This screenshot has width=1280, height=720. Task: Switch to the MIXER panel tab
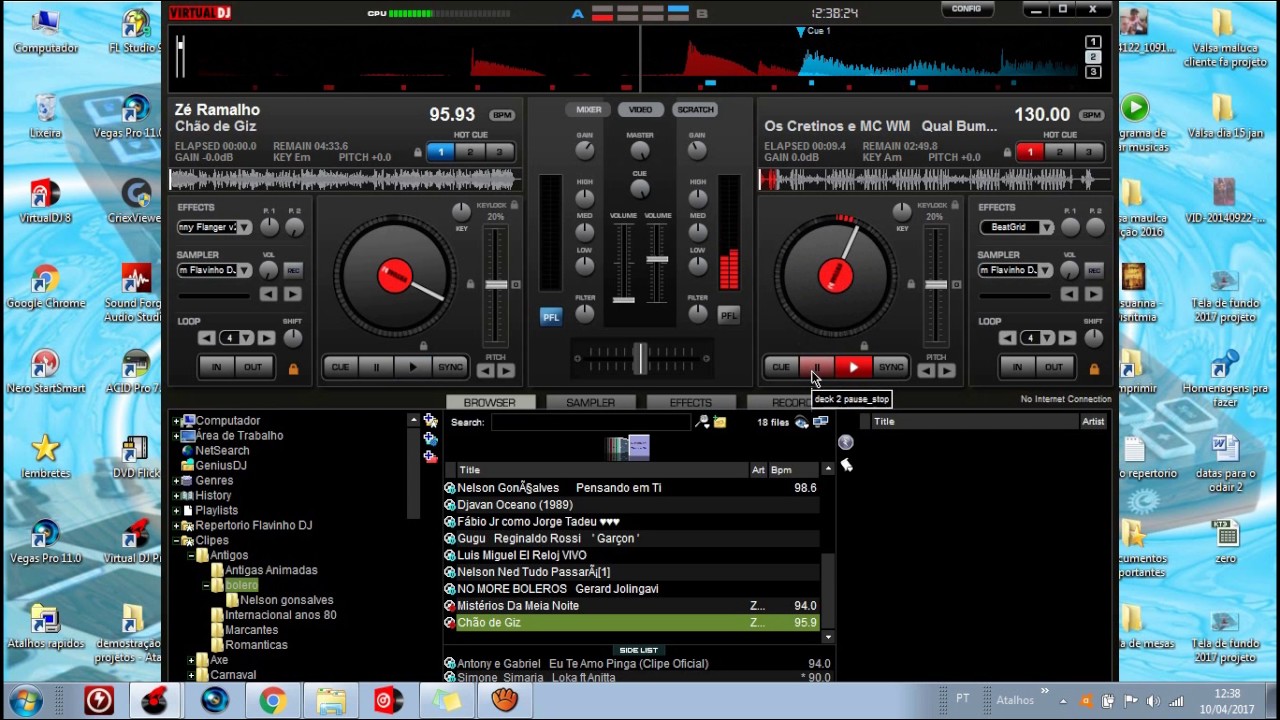[589, 110]
